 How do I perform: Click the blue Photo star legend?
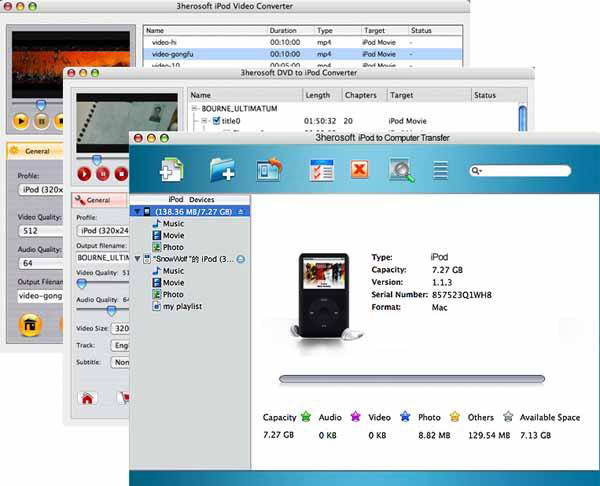click(x=405, y=416)
